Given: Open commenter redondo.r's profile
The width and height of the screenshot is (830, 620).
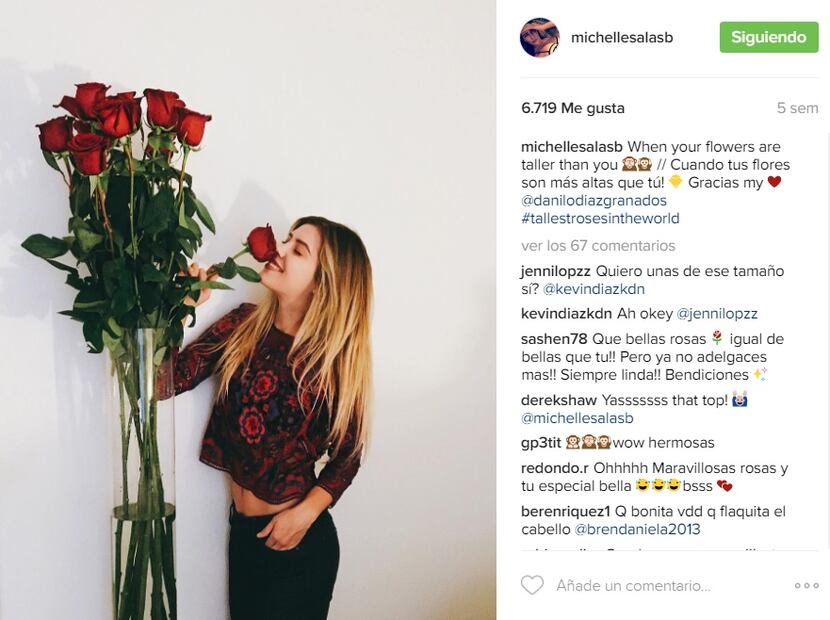Looking at the screenshot, I should click(555, 468).
